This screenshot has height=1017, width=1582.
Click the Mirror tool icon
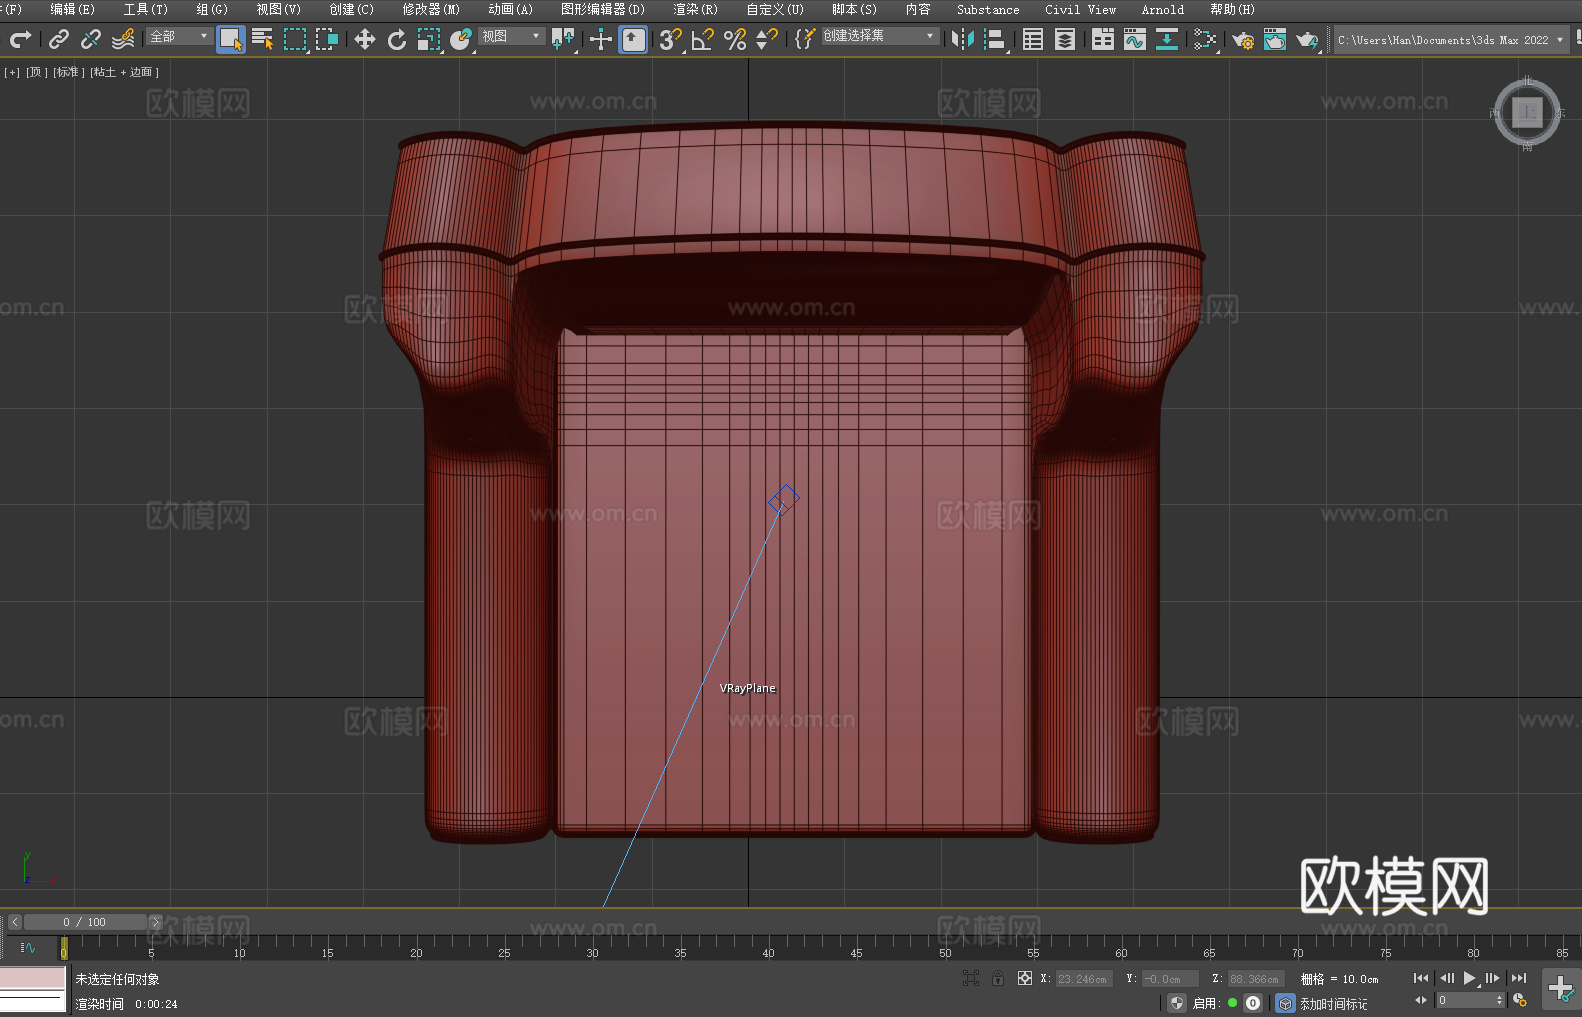pyautogui.click(x=963, y=39)
